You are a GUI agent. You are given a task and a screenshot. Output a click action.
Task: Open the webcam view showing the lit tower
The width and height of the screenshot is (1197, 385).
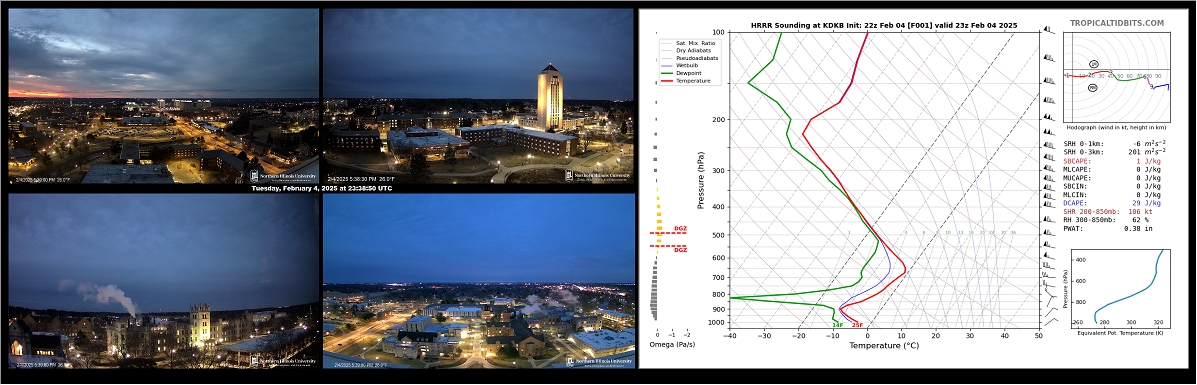pyautogui.click(x=479, y=95)
